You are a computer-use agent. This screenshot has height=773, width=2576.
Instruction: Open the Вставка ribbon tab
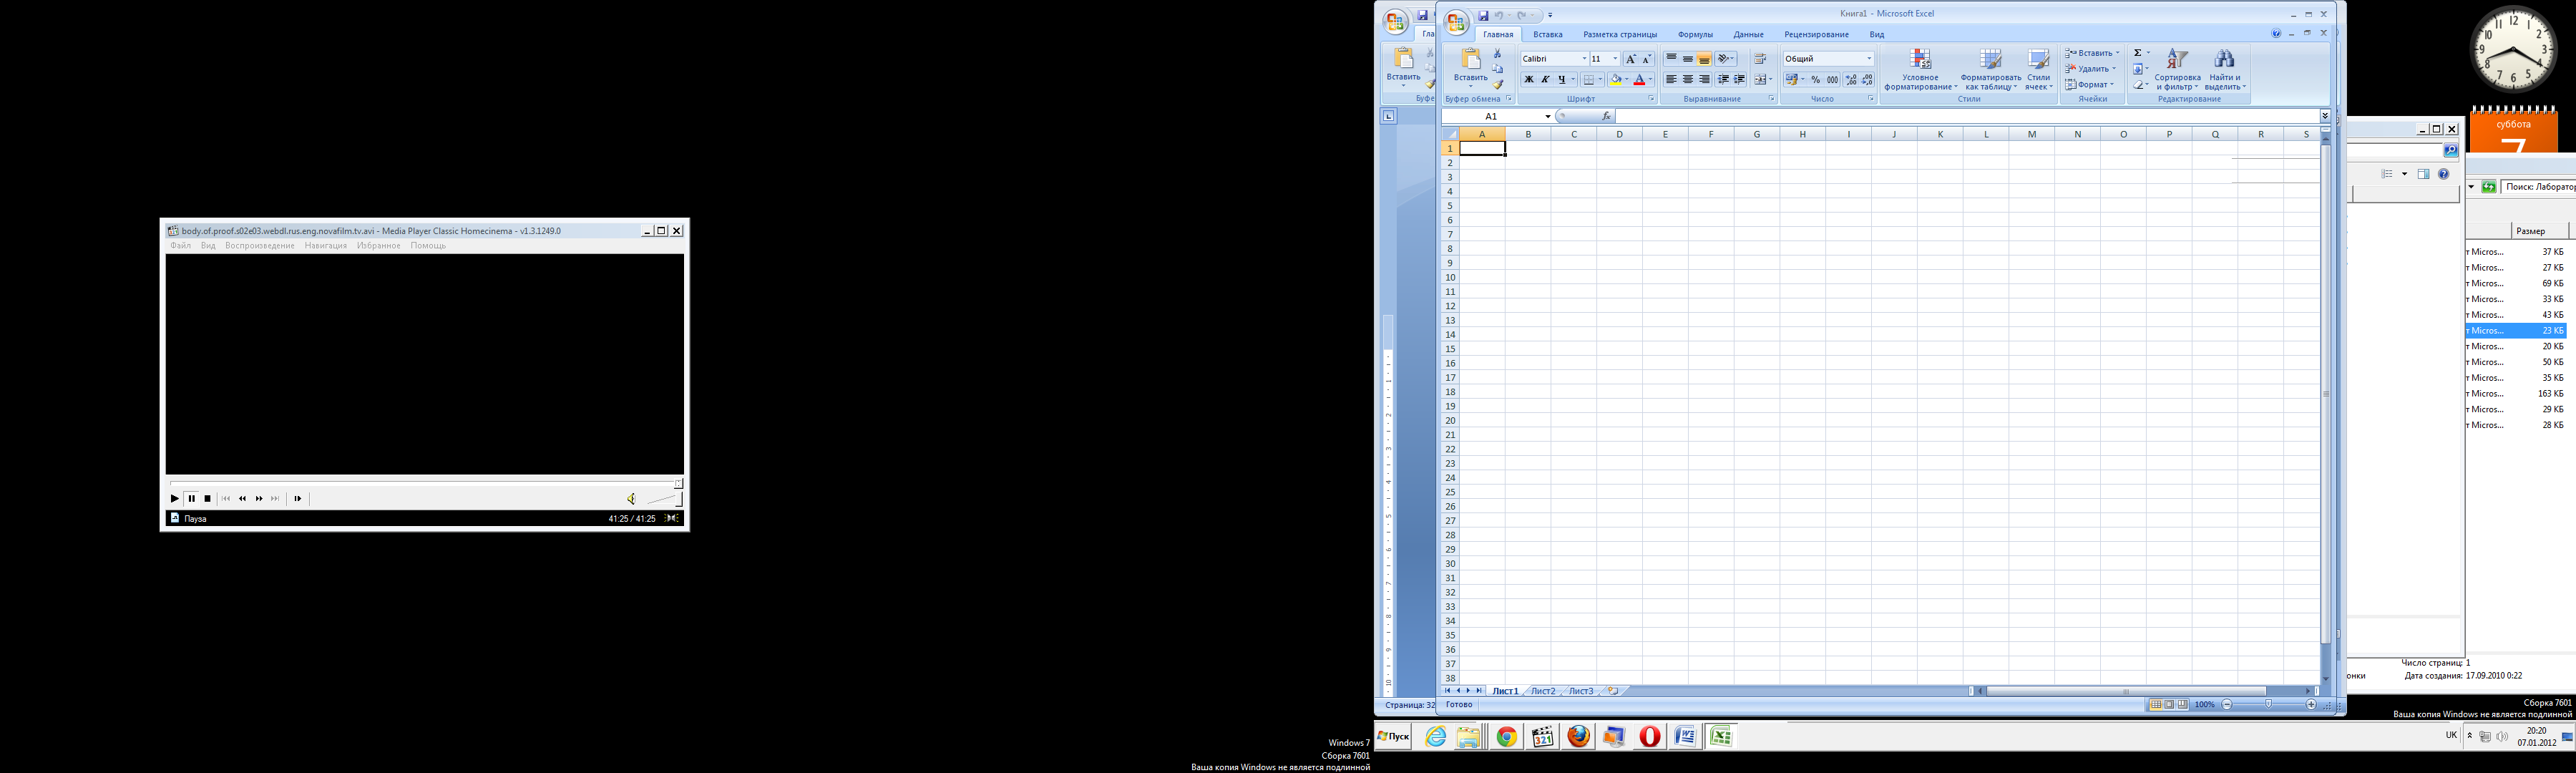click(x=1547, y=34)
